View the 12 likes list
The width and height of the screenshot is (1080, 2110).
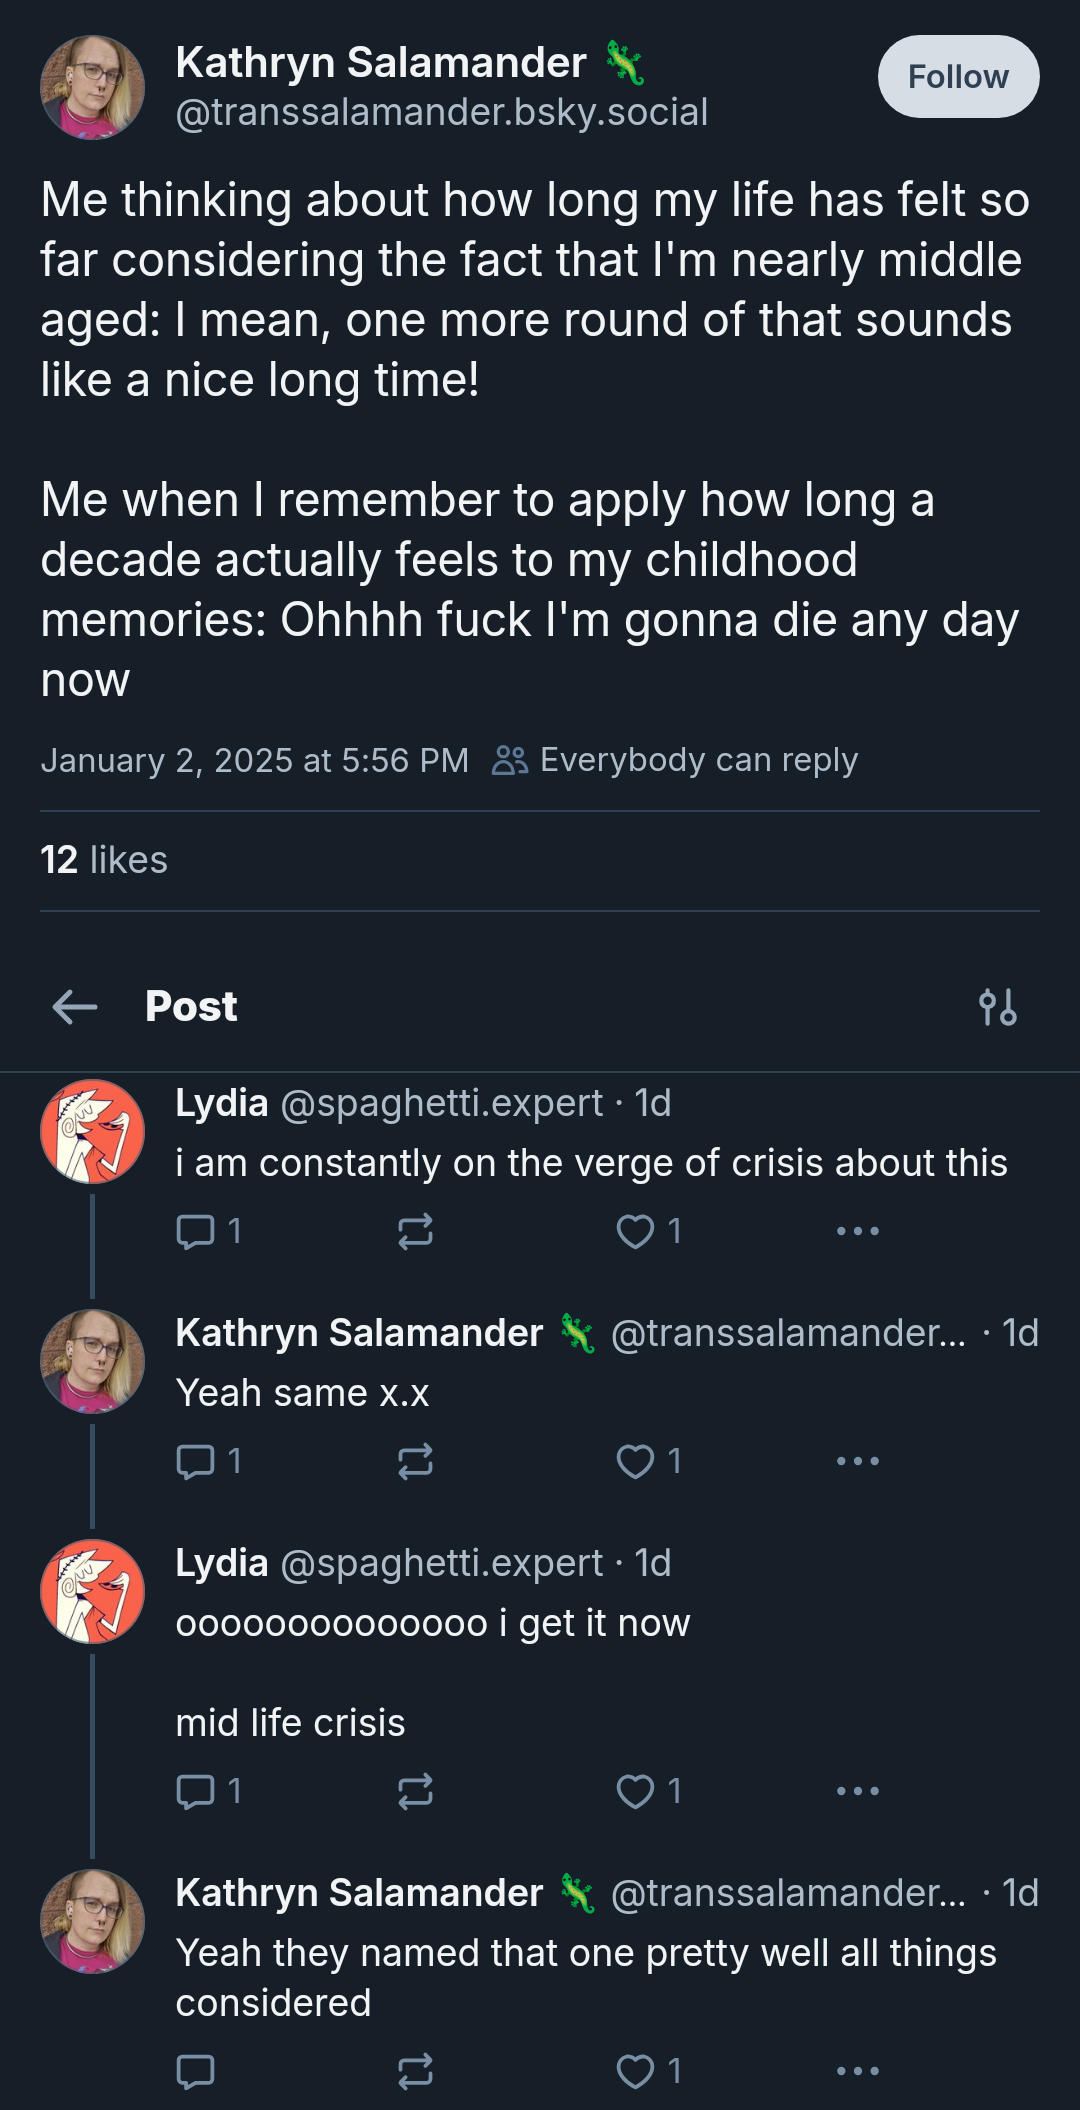point(104,860)
